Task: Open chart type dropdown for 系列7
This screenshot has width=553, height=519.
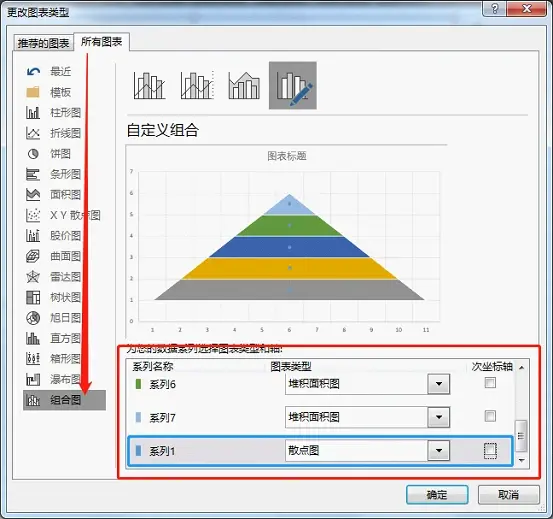Action: tap(439, 417)
